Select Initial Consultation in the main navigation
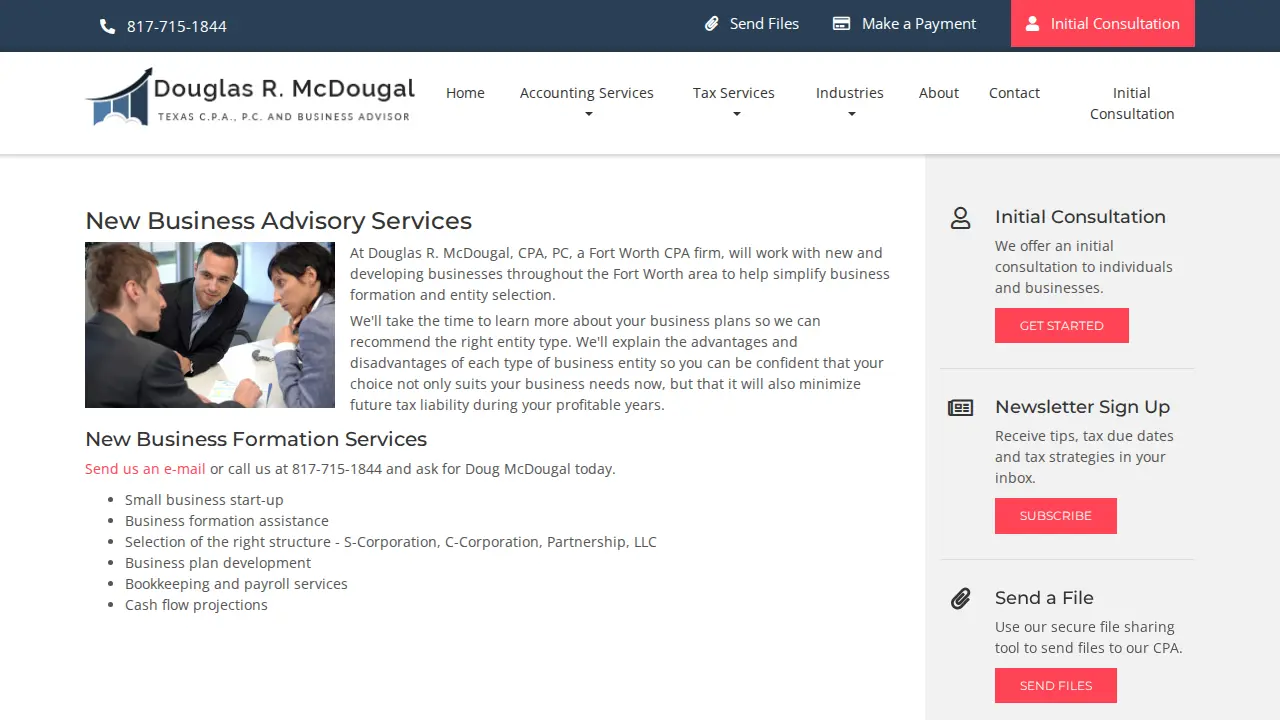 (x=1132, y=103)
